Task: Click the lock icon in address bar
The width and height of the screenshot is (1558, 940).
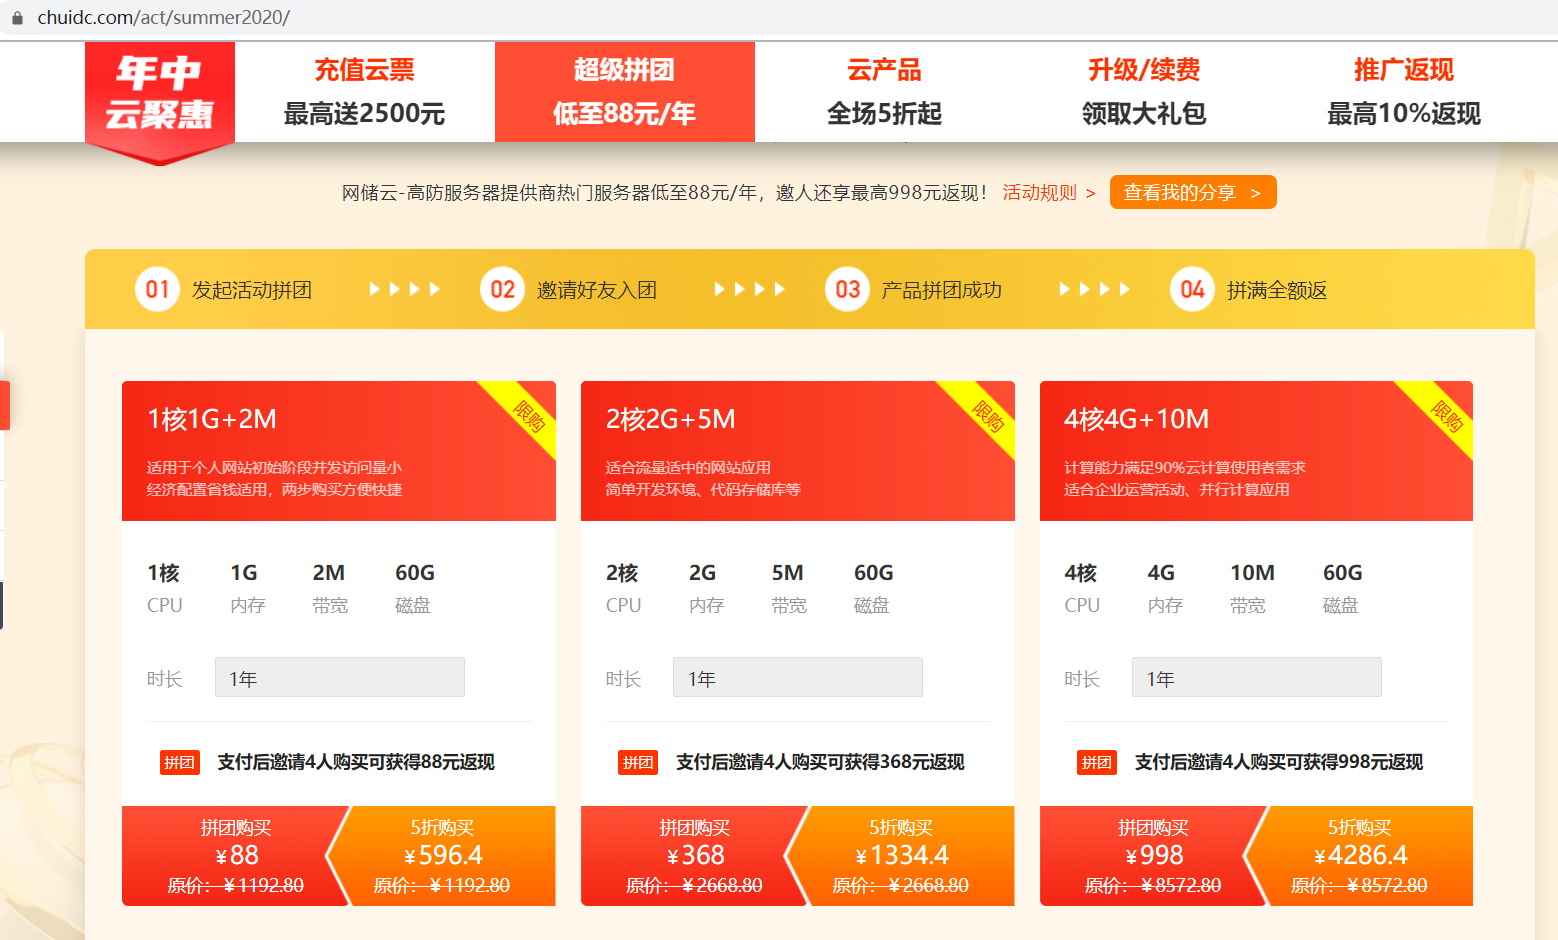Action: (17, 18)
